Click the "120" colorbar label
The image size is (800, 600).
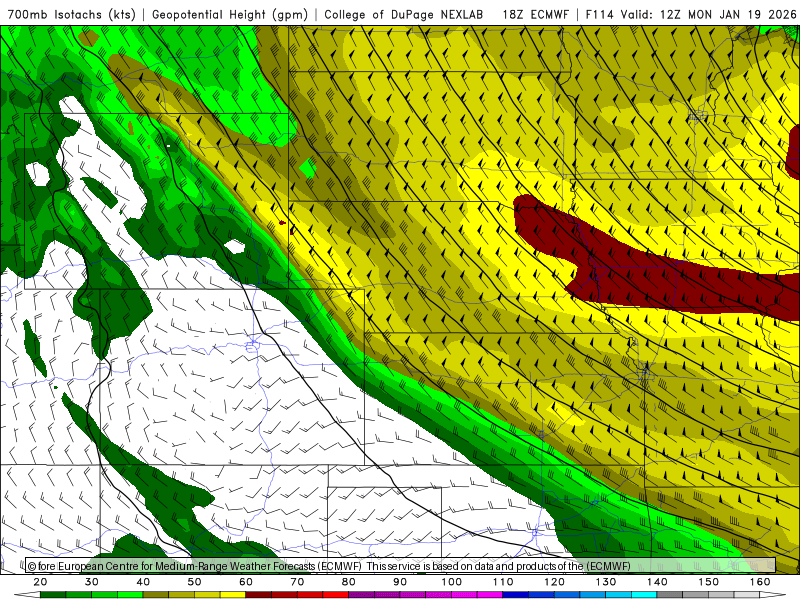pyautogui.click(x=554, y=582)
